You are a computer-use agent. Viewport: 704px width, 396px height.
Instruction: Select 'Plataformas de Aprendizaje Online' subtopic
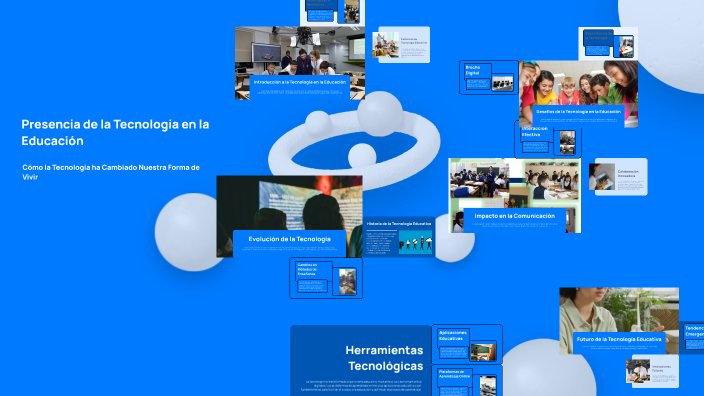pos(467,380)
